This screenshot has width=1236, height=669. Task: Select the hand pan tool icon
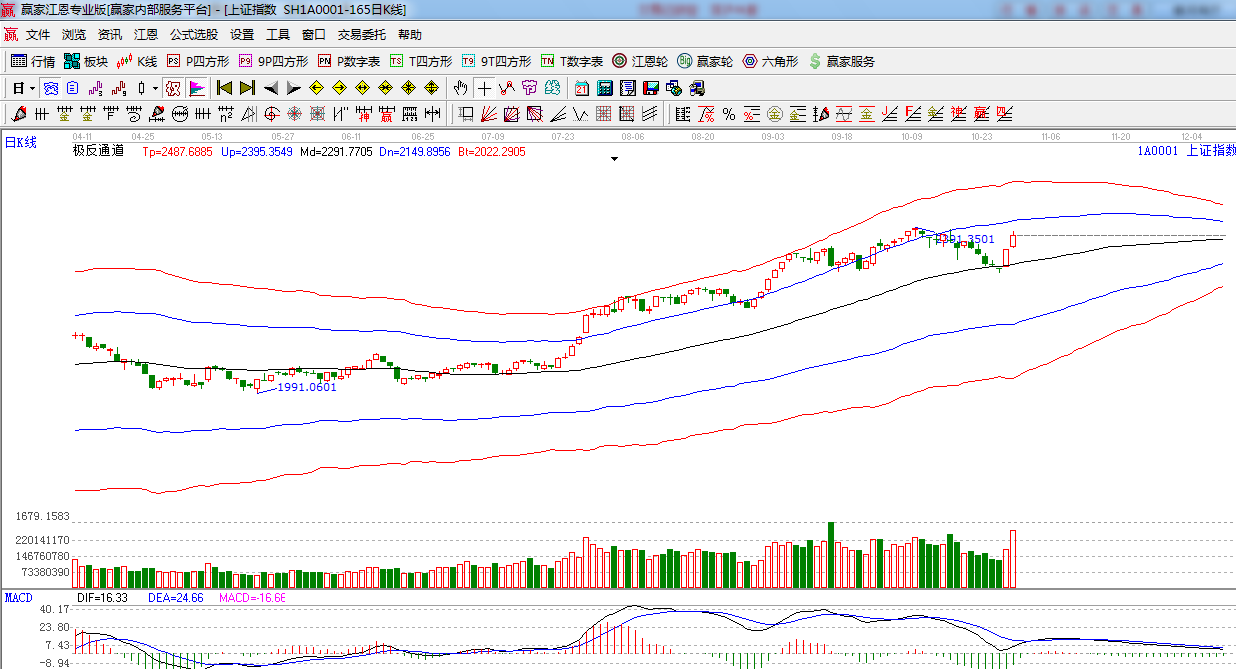(x=461, y=87)
